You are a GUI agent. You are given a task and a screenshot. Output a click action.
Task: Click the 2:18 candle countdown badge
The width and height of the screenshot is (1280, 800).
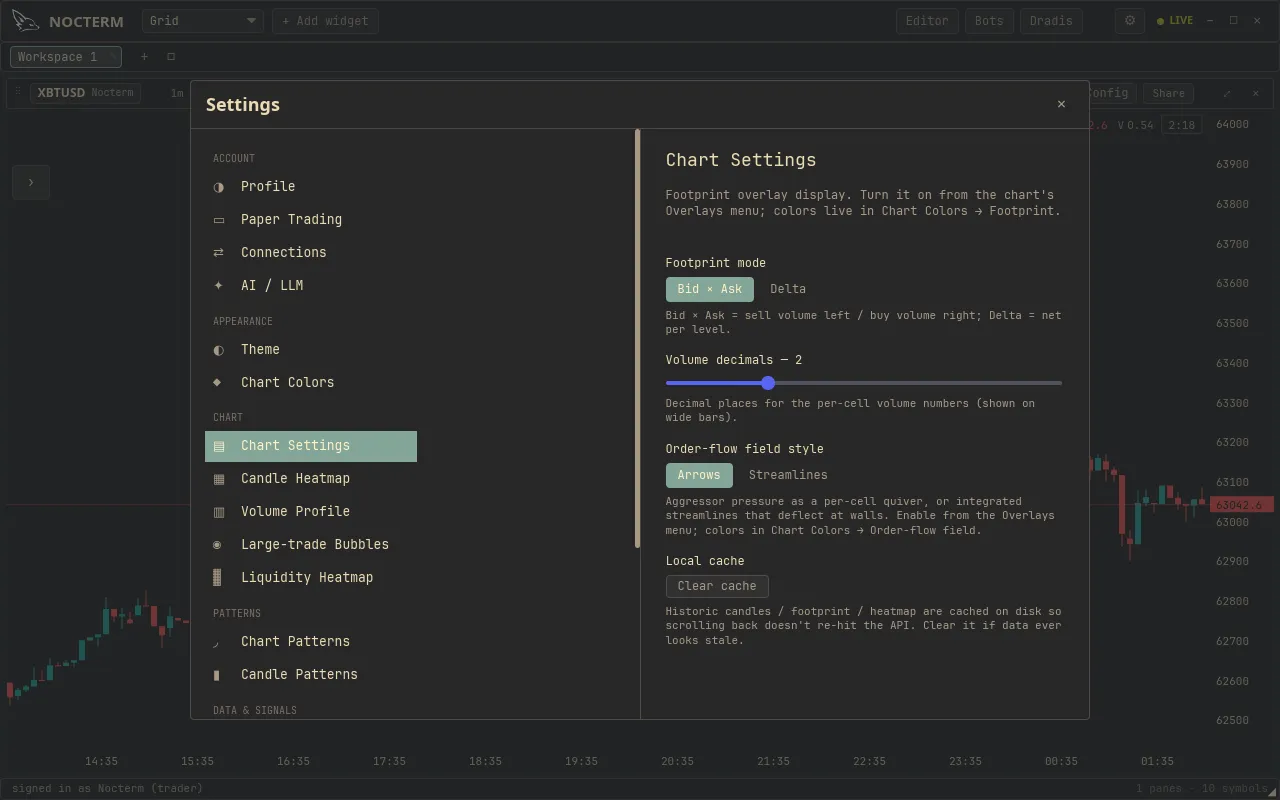(x=1181, y=125)
